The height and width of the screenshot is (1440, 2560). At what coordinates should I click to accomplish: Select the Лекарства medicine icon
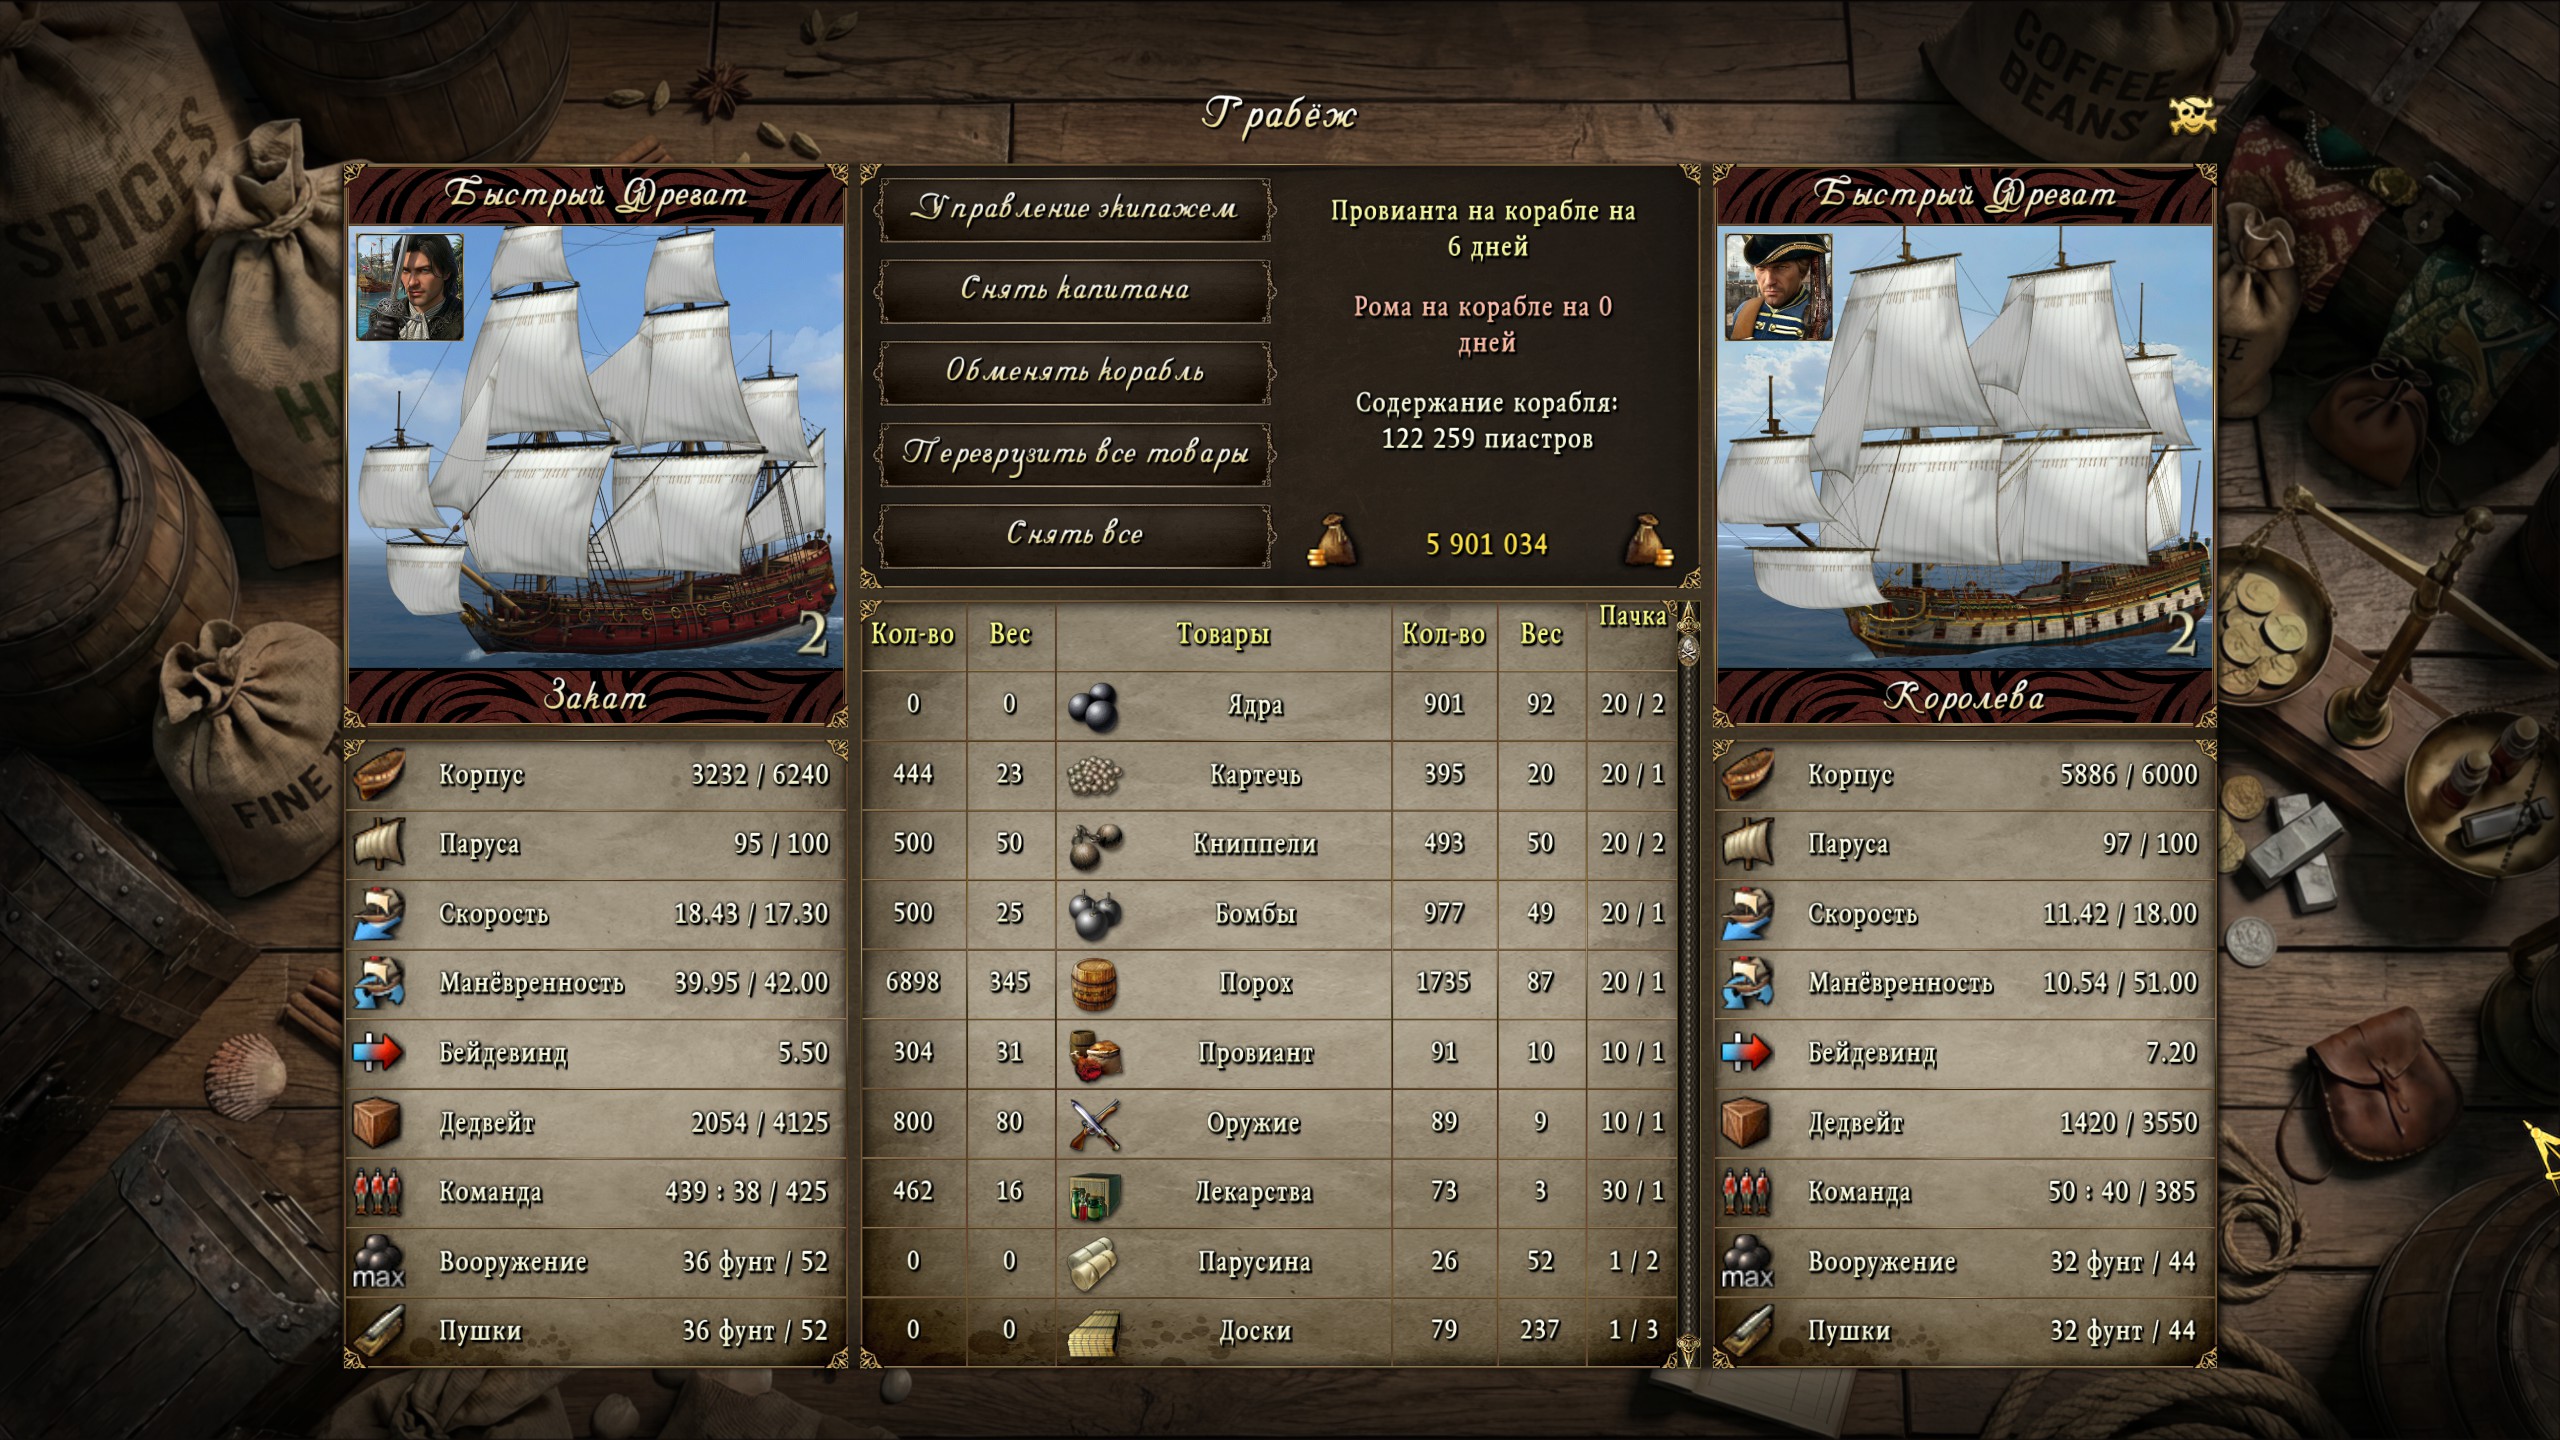pos(1093,1193)
